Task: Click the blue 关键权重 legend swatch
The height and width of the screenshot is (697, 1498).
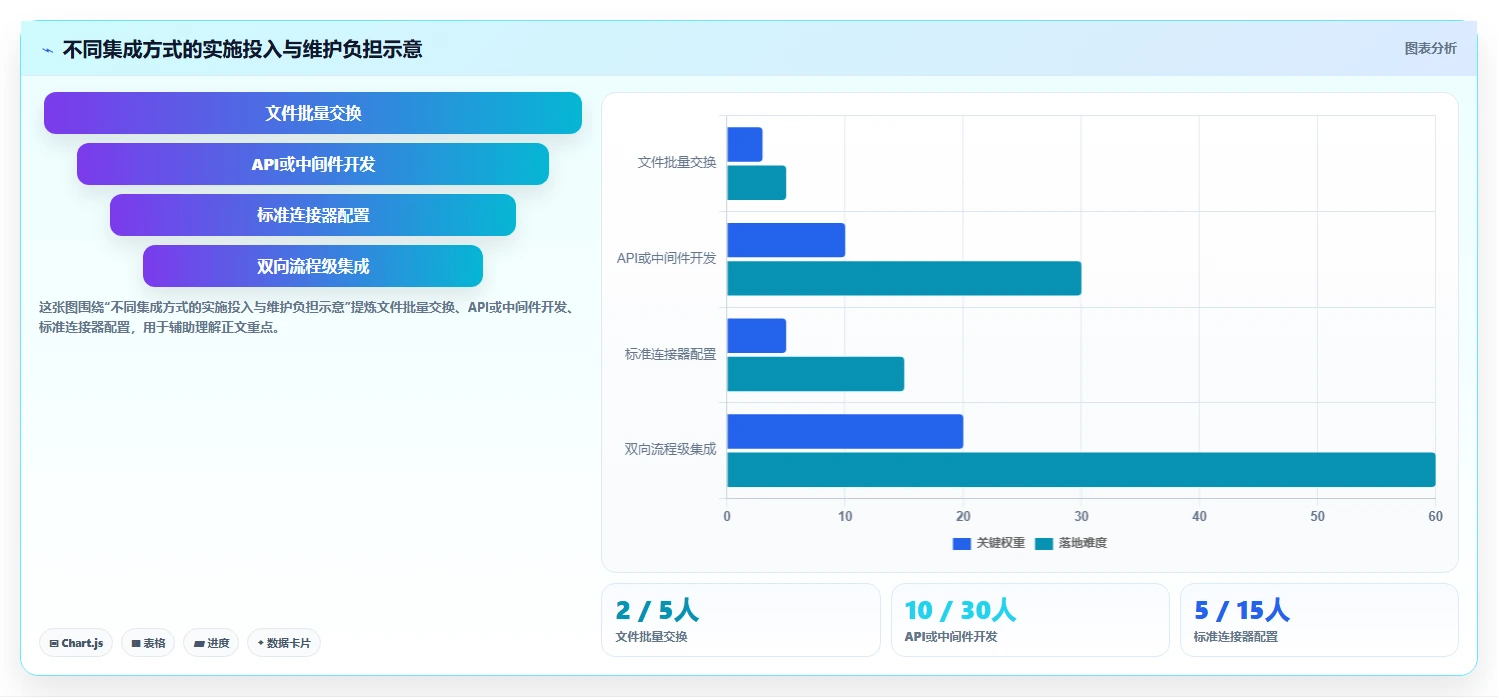Action: click(x=962, y=543)
